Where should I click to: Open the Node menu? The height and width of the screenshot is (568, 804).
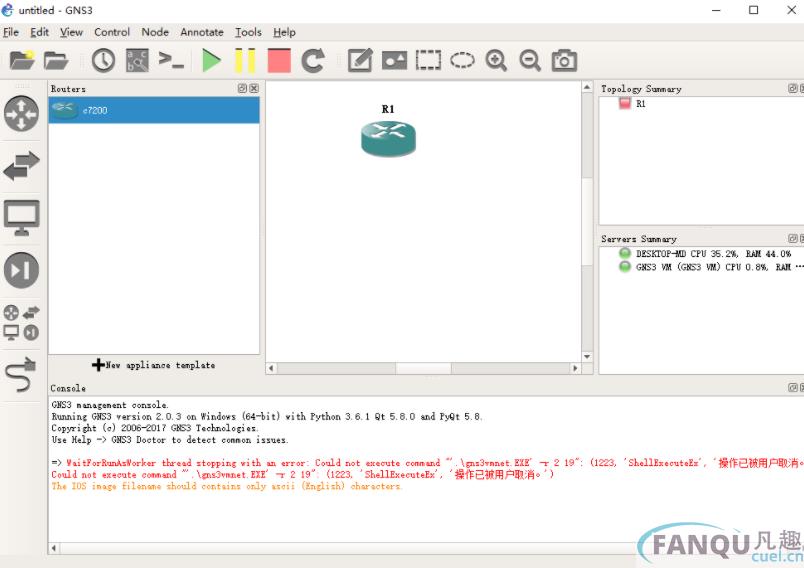point(155,32)
